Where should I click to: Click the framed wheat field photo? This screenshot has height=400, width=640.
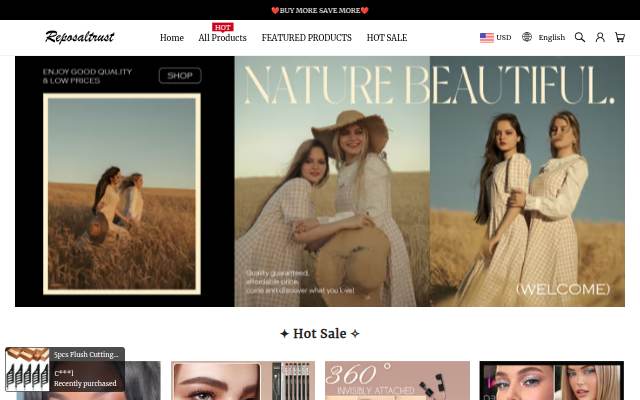122,194
